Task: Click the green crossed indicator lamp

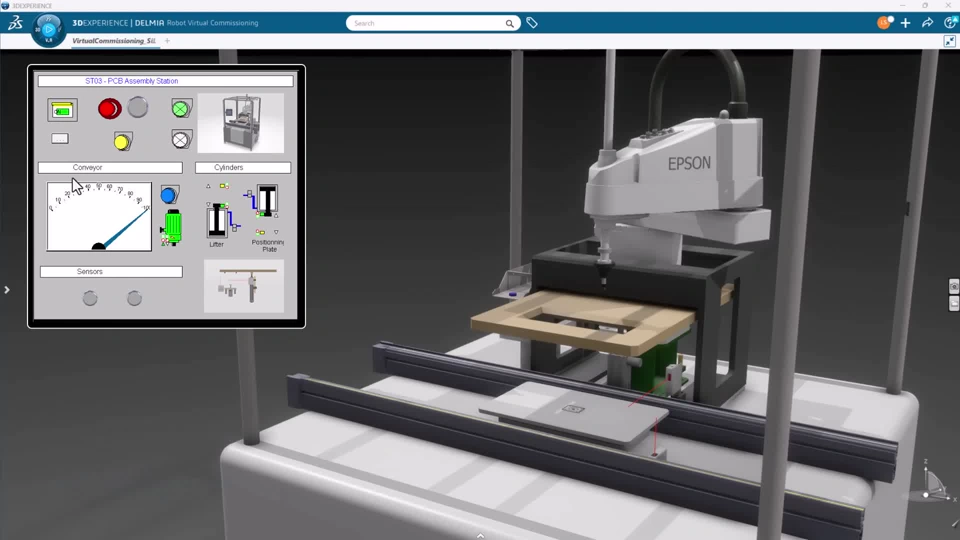Action: point(181,109)
